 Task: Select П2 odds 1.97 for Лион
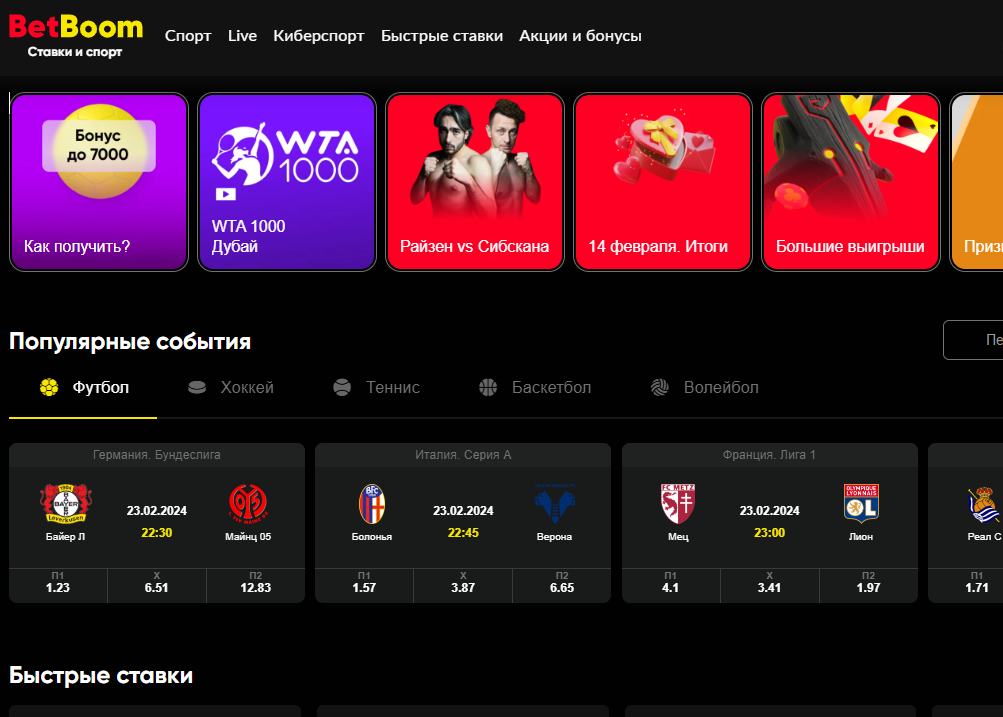pyautogui.click(x=869, y=585)
